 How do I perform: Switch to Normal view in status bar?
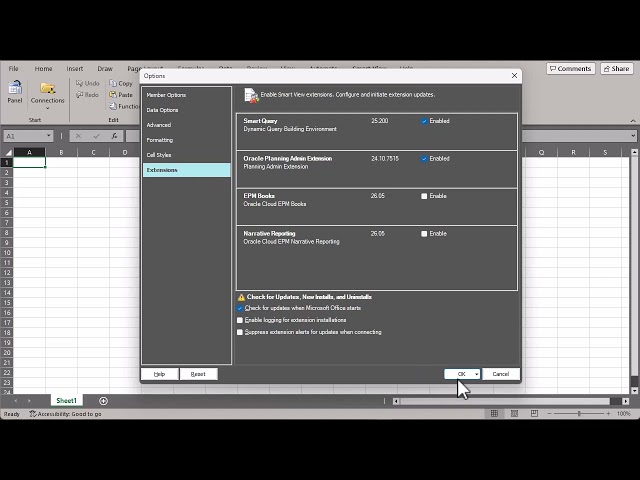point(494,413)
